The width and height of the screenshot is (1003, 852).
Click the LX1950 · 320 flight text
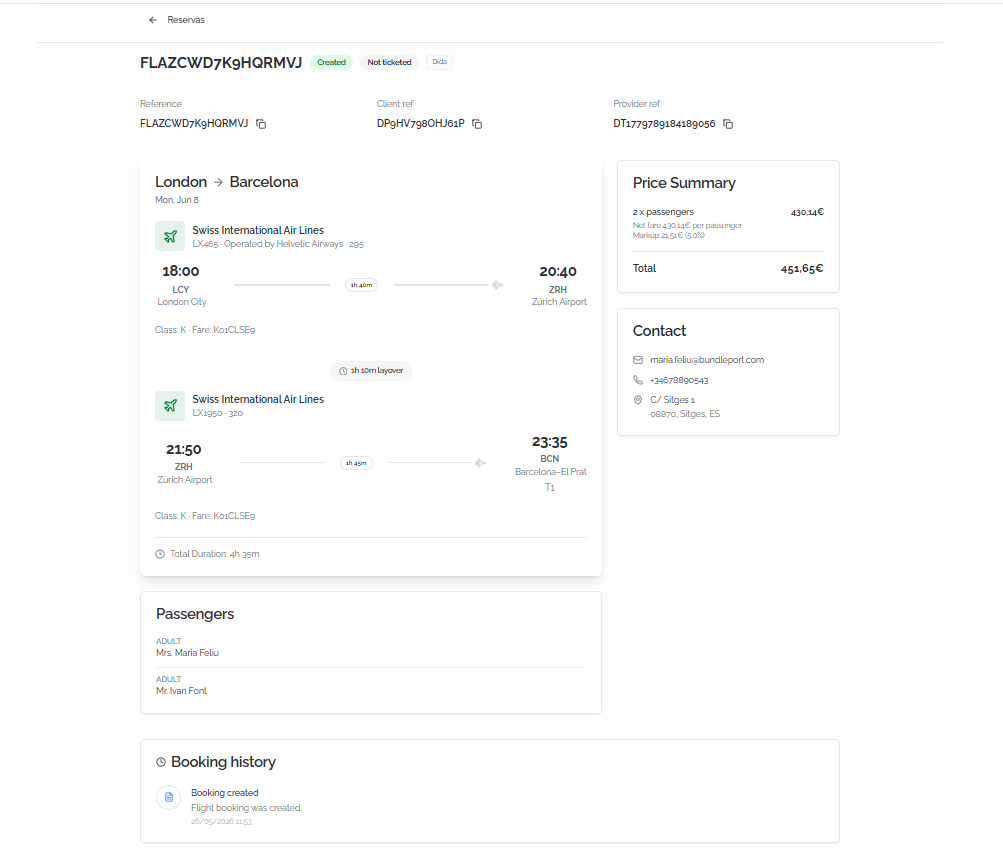click(217, 413)
